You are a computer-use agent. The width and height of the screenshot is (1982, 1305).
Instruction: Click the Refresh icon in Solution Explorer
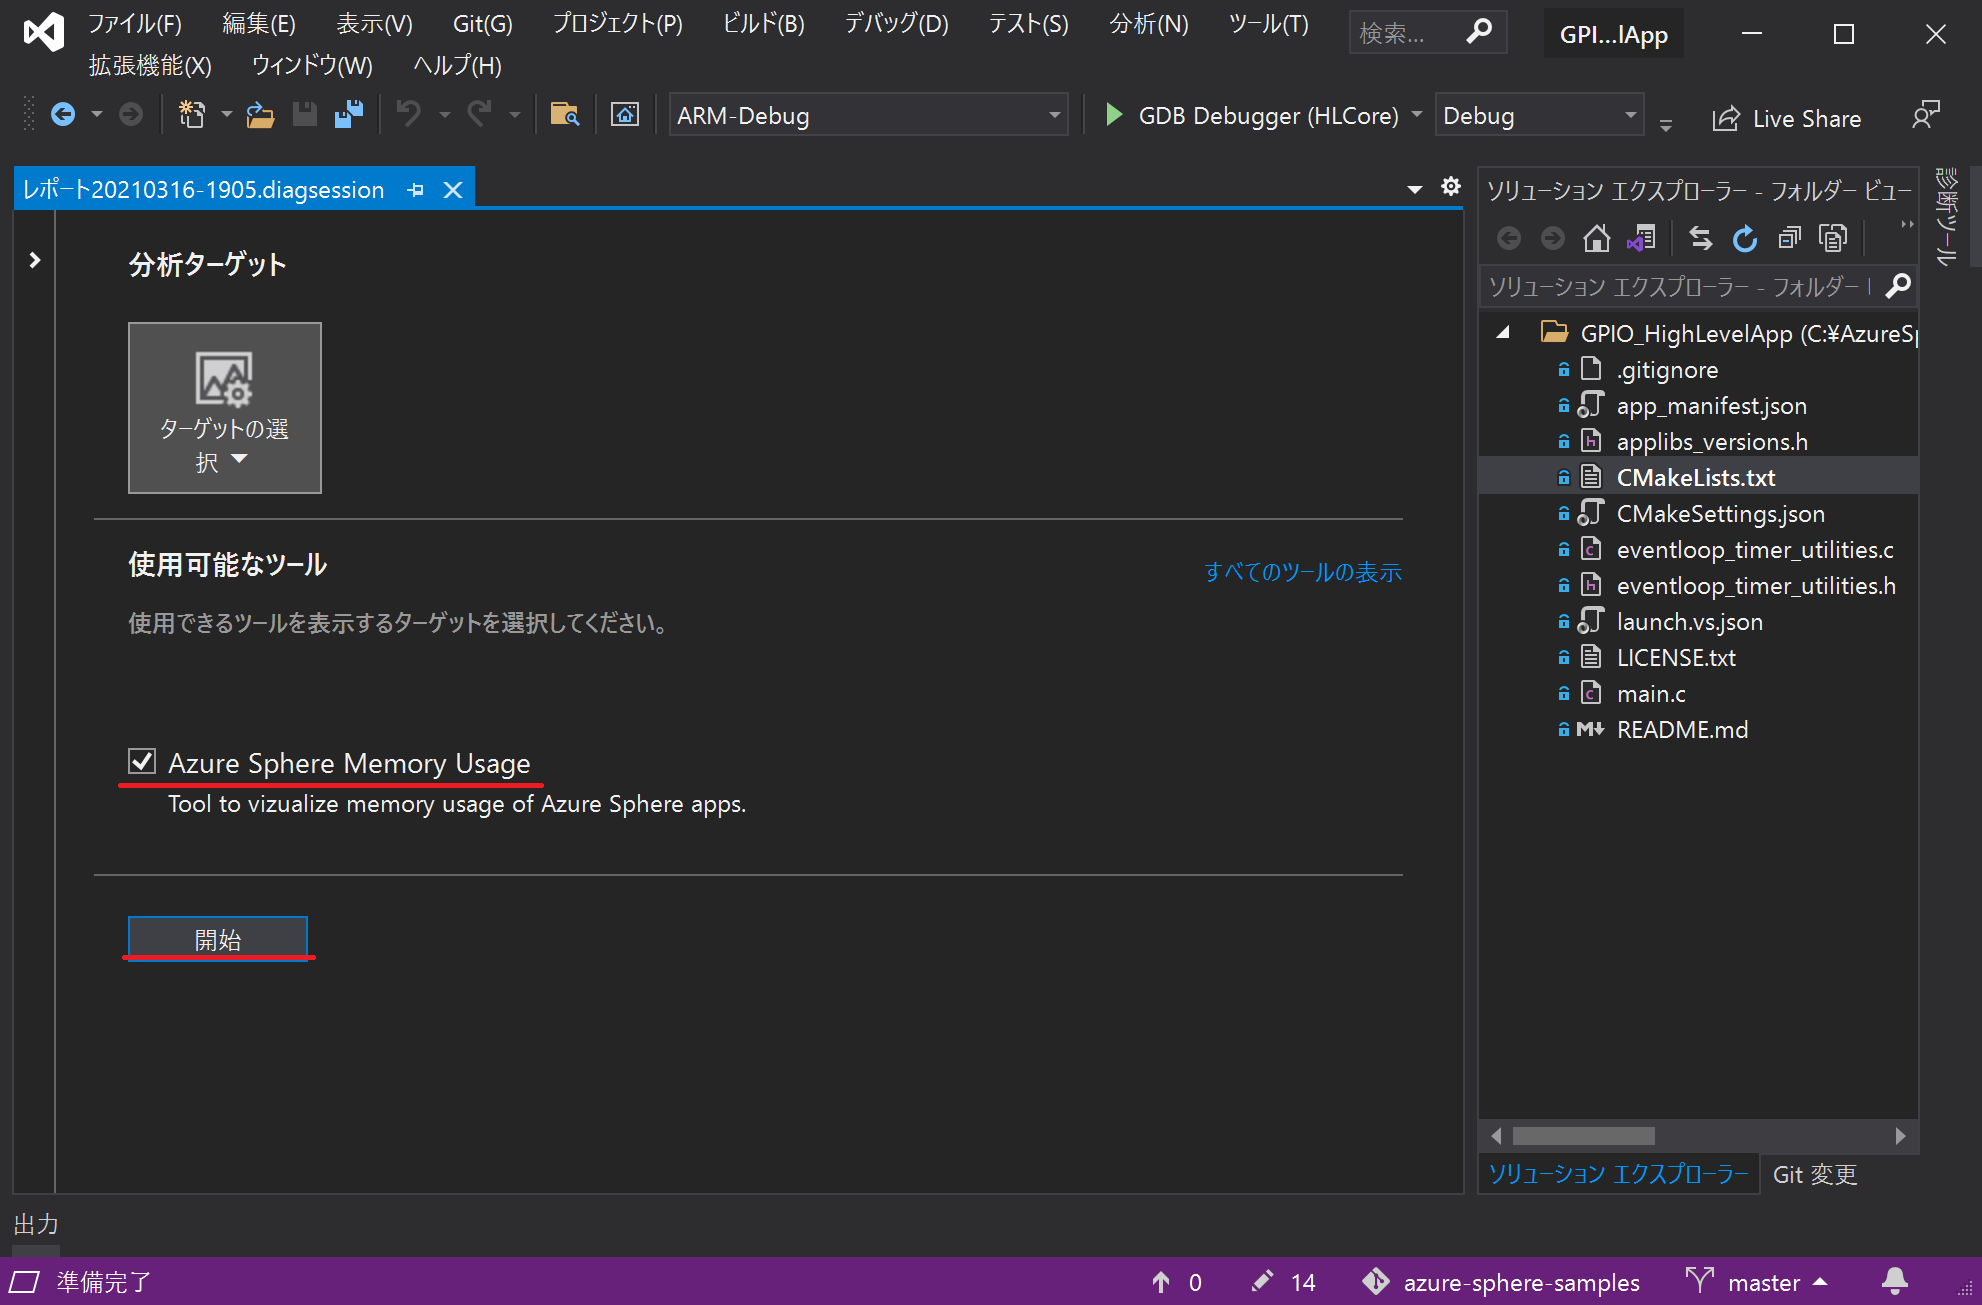point(1744,238)
